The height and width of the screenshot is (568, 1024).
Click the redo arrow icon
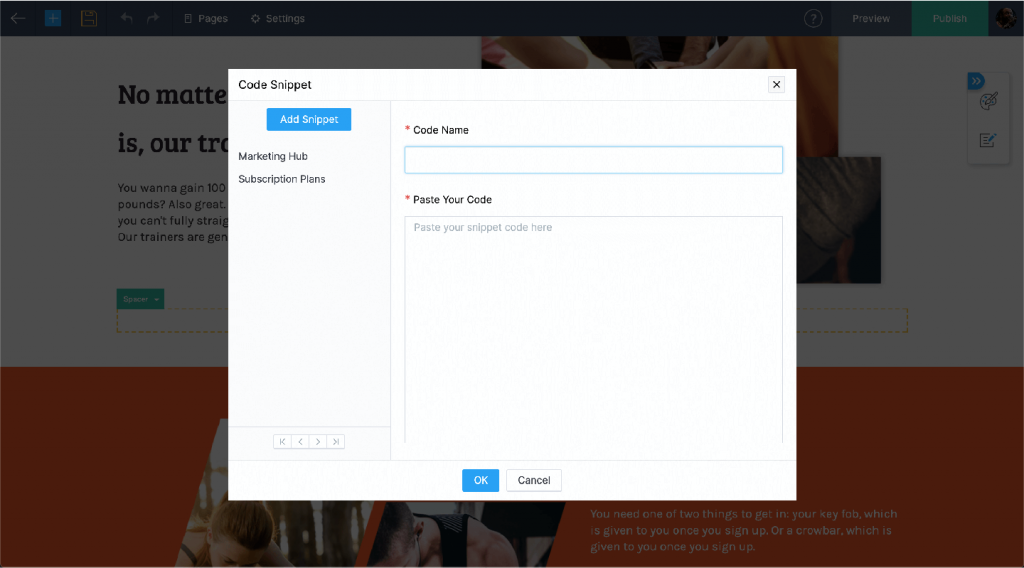152,18
